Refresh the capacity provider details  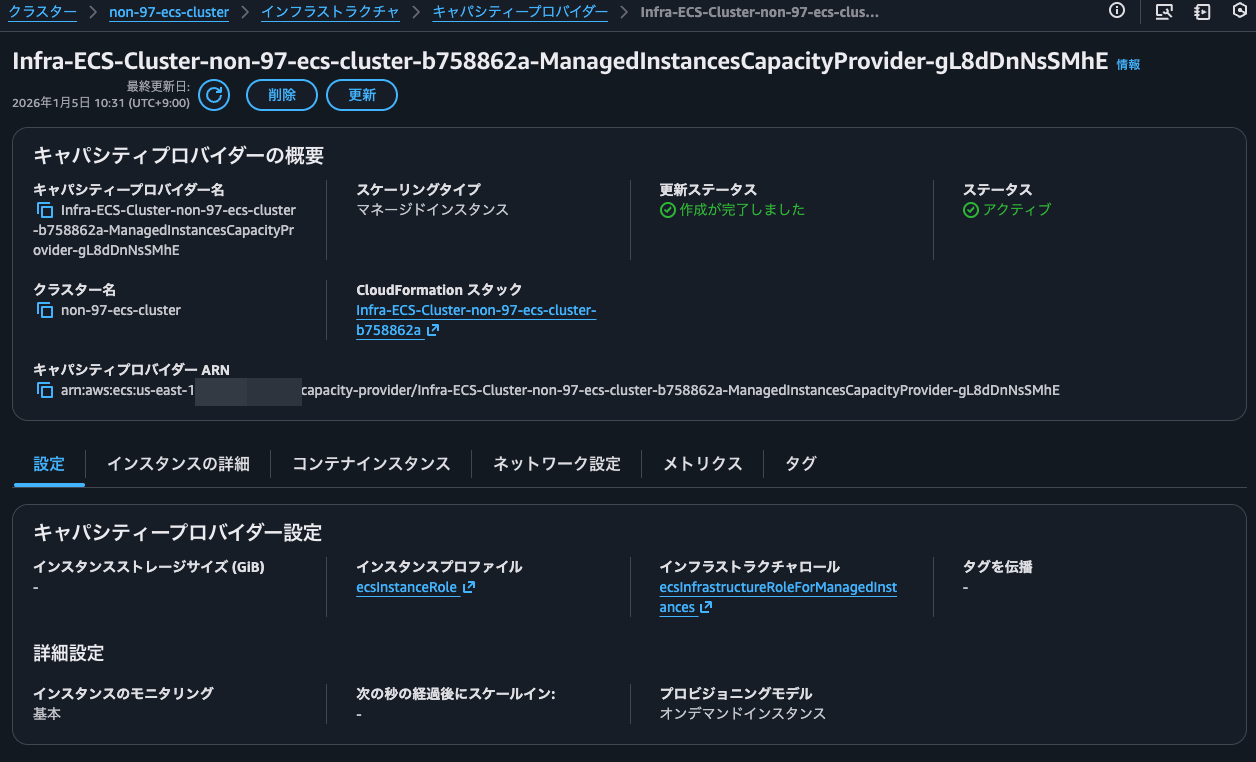[213, 94]
